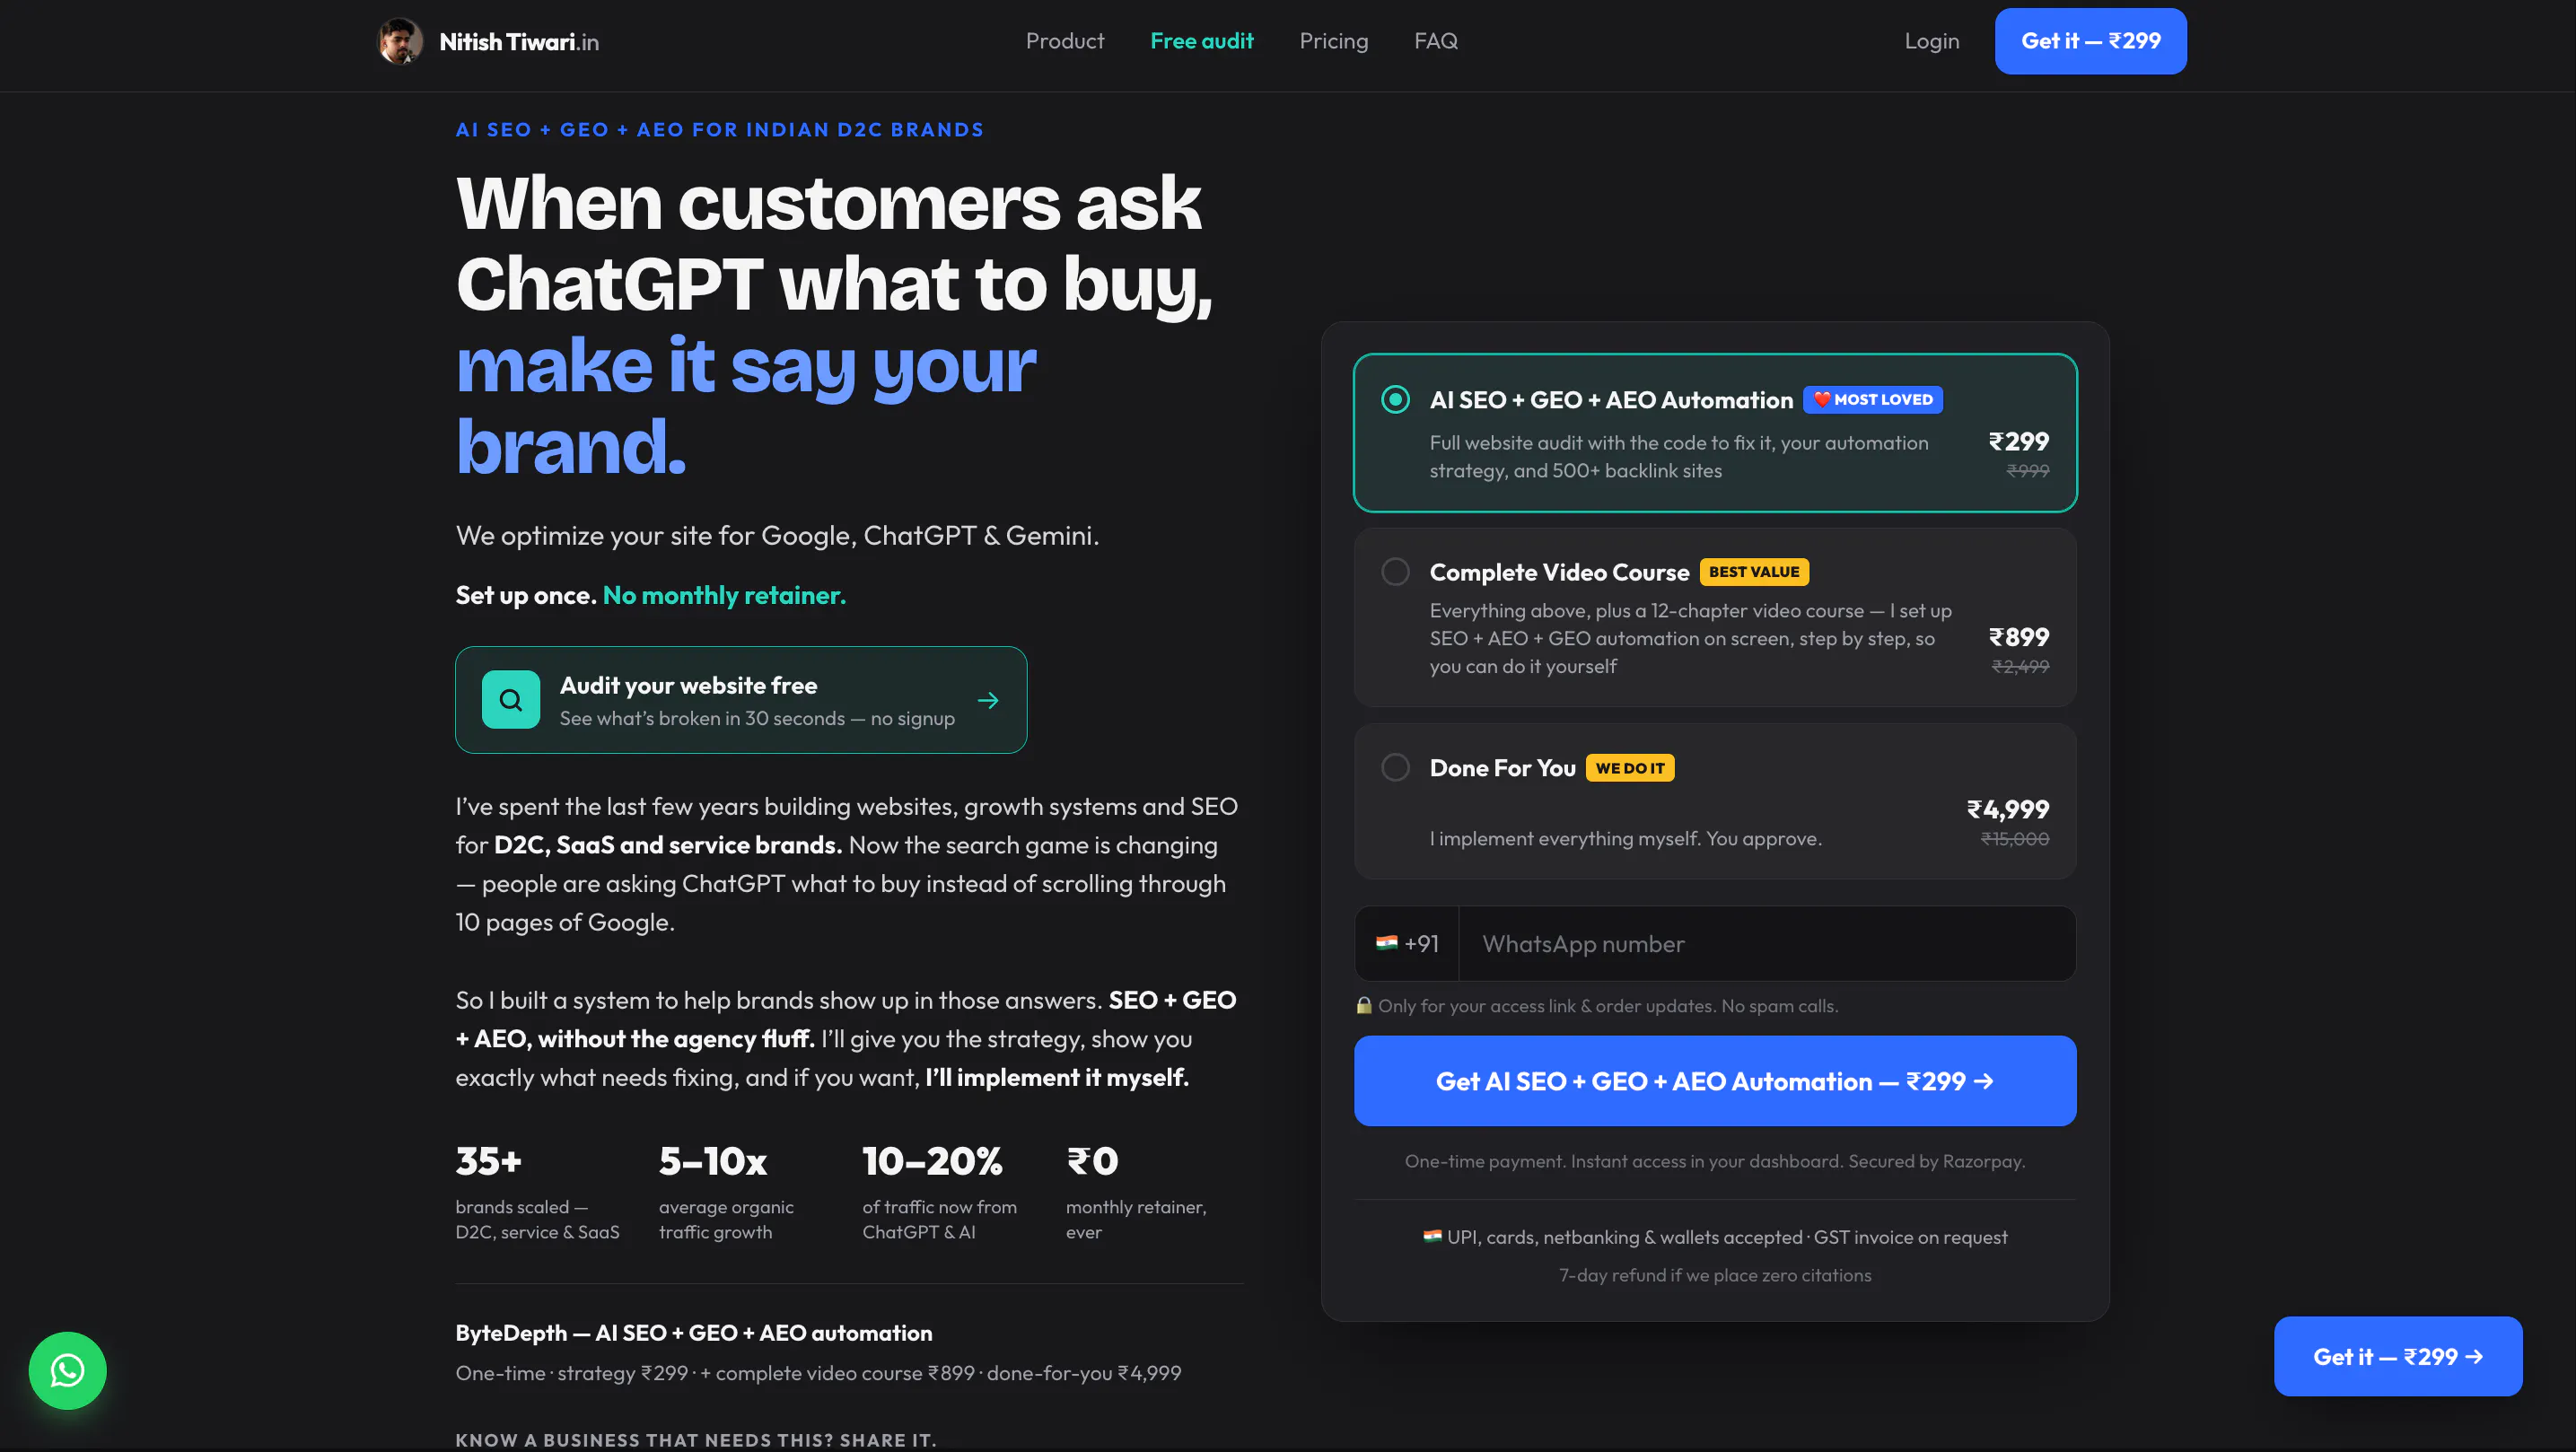This screenshot has height=1452, width=2576.
Task: Click the struck-through ₹15,000 price
Action: 2015,839
